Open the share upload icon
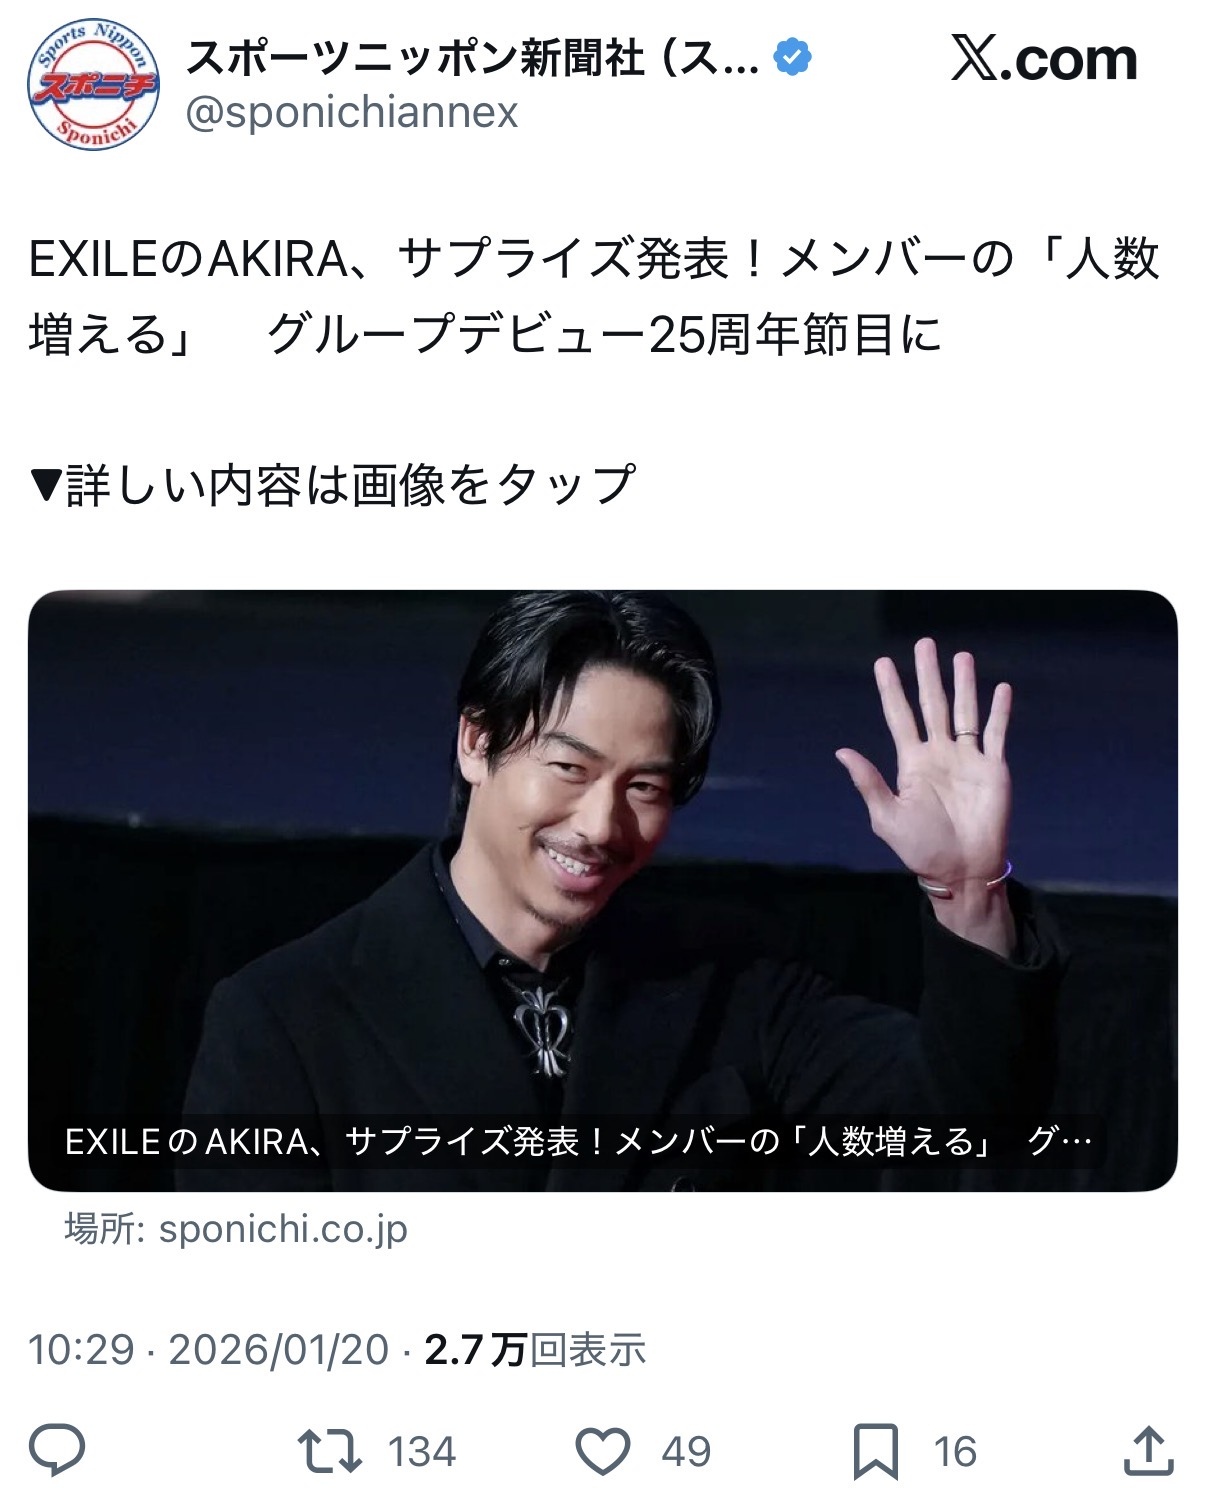Image resolution: width=1206 pixels, height=1500 pixels. tap(1148, 1451)
